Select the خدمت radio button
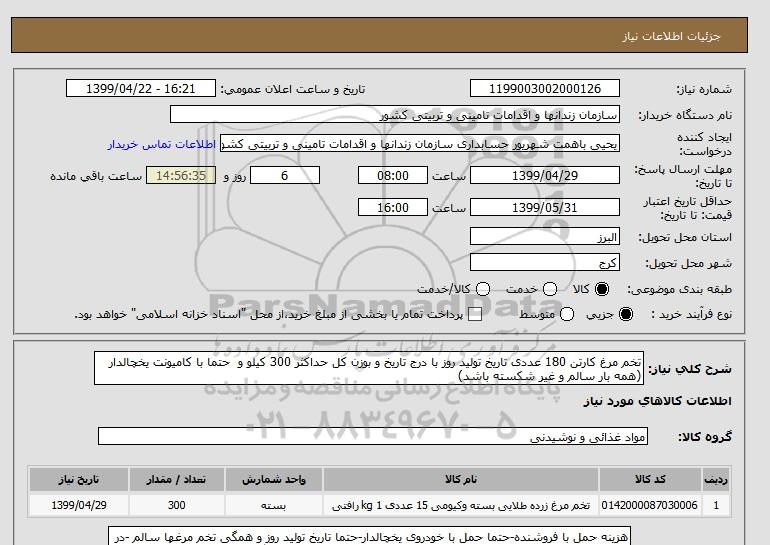This screenshot has height=545, width=770. (x=550, y=289)
